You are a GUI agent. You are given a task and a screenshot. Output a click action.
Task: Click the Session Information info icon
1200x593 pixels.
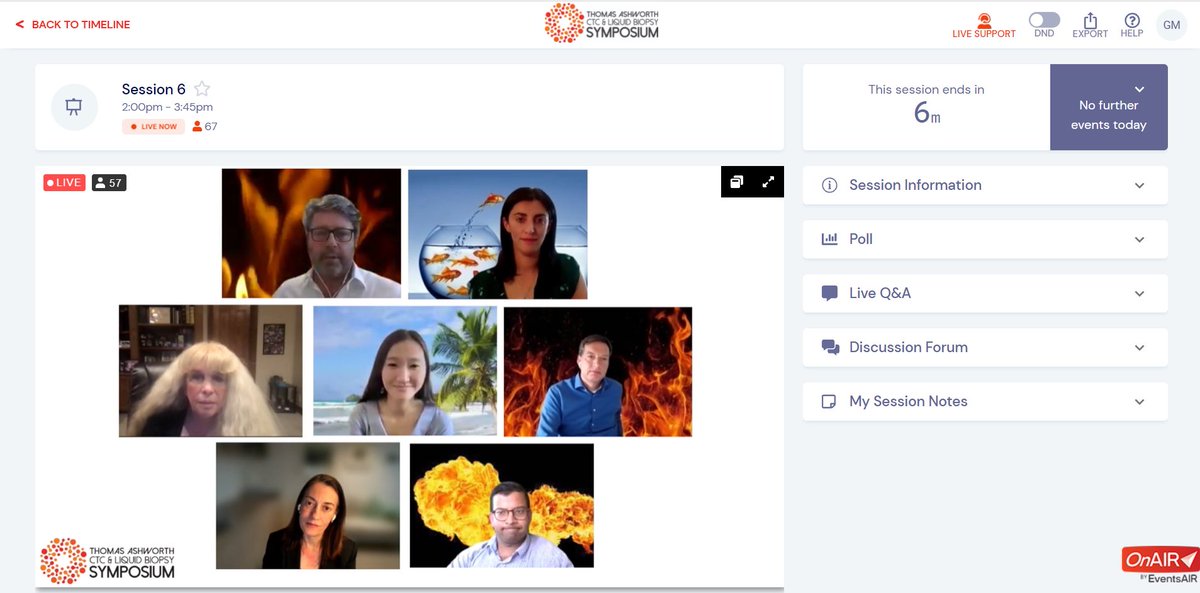[829, 185]
